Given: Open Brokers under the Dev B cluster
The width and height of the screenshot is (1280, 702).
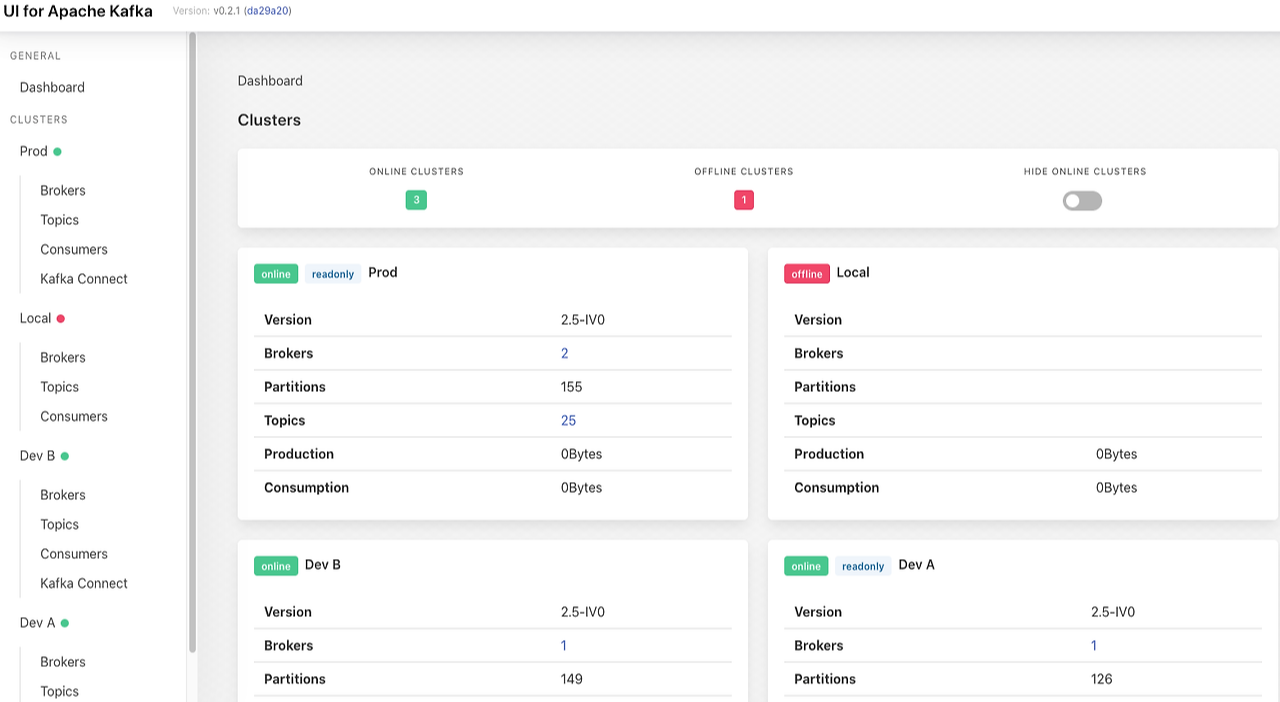Looking at the screenshot, I should click(x=63, y=495).
